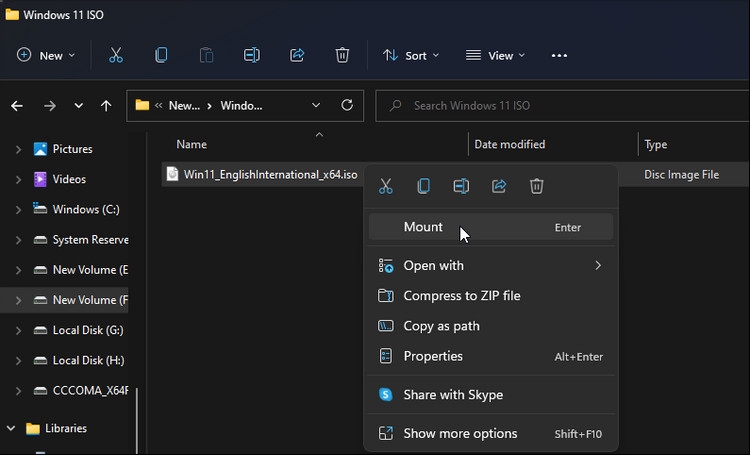Select Local Disk (H:) in the sidebar
Screen dimensions: 750x455
coord(88,360)
